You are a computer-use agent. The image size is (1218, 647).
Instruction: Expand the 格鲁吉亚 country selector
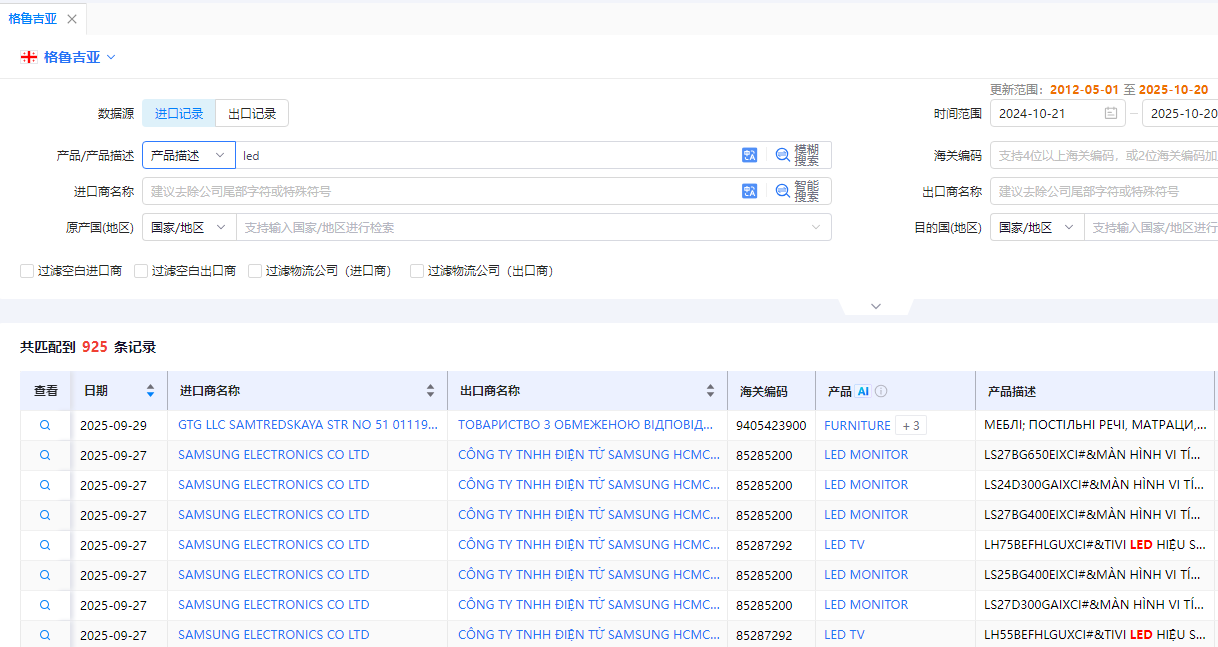tap(111, 57)
